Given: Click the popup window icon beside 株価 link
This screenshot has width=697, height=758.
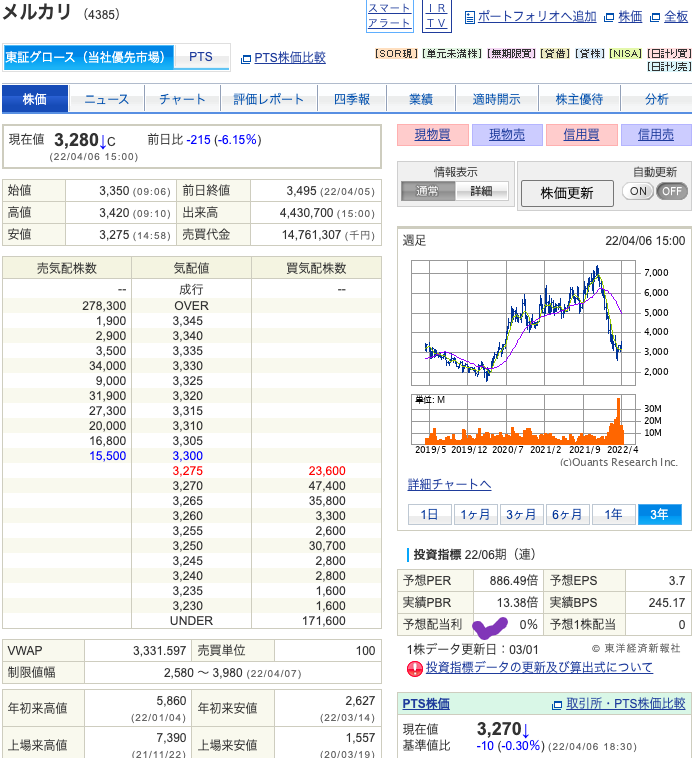Looking at the screenshot, I should (609, 18).
